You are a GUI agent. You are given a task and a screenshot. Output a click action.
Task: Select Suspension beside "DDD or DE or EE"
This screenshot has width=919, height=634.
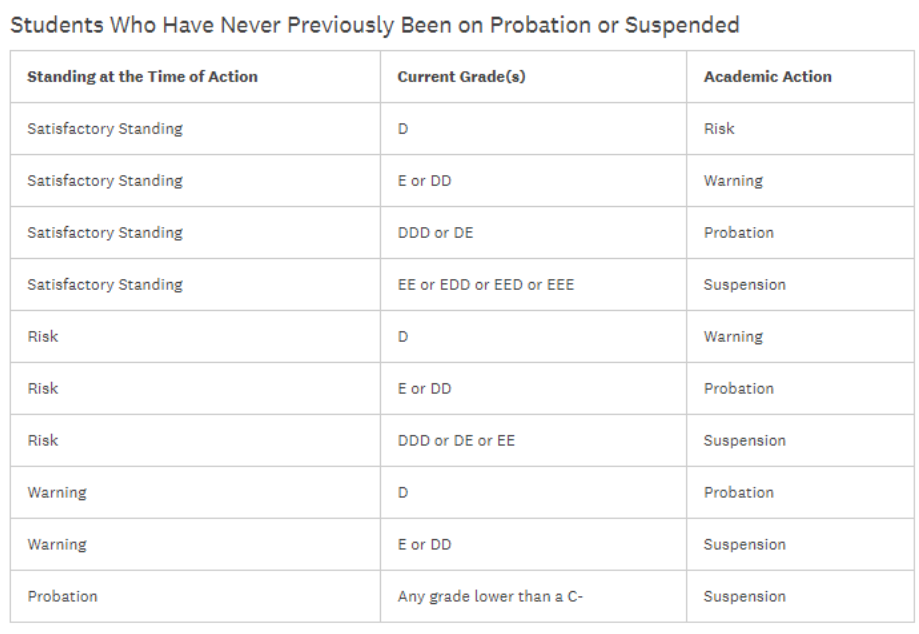(744, 441)
